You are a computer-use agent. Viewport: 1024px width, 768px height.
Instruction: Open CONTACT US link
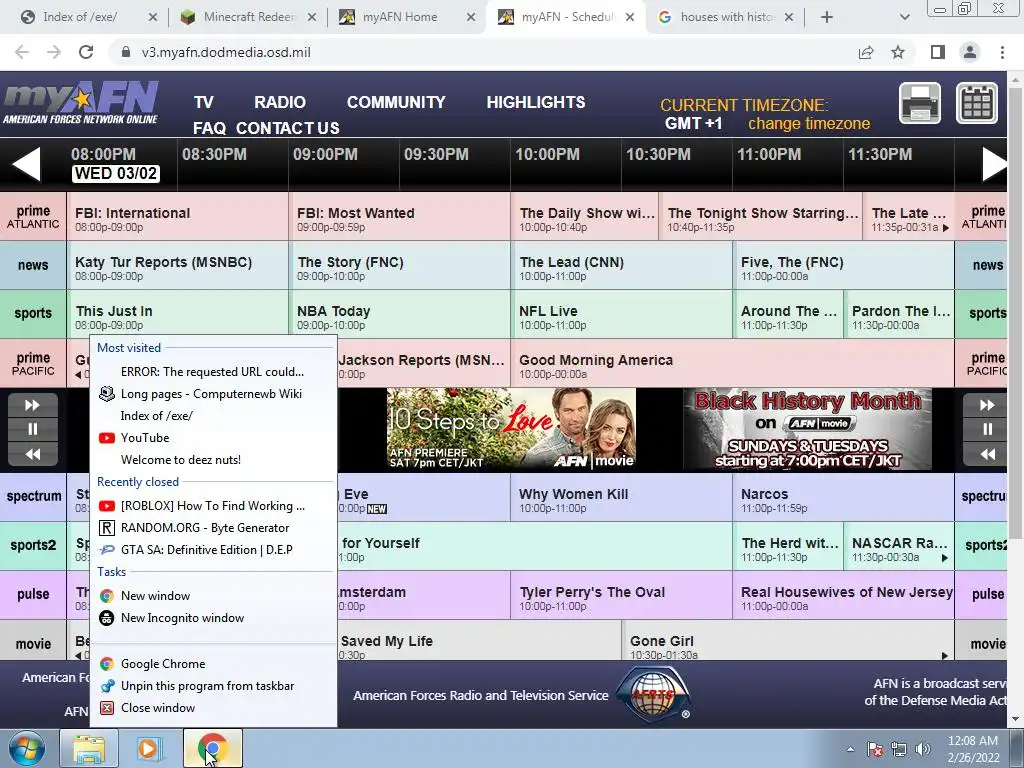287,128
